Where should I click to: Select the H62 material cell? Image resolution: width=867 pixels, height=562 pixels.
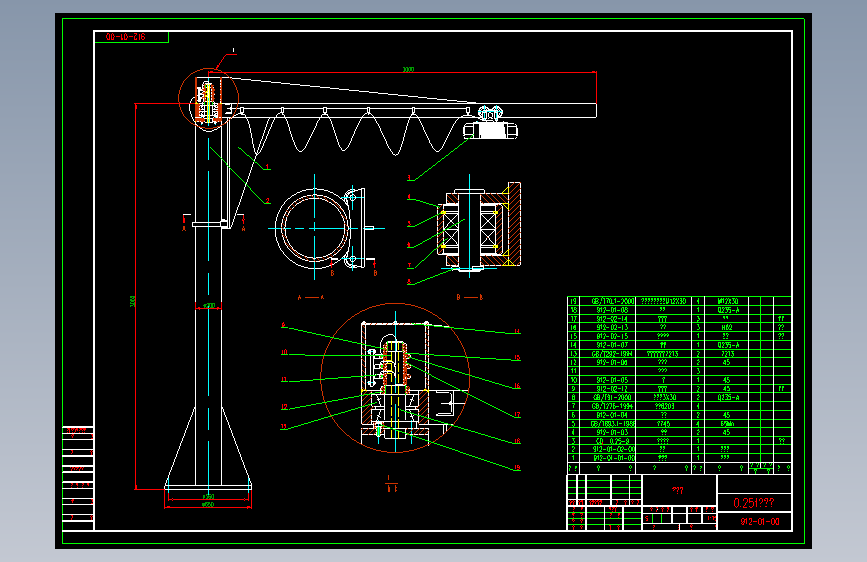point(728,327)
